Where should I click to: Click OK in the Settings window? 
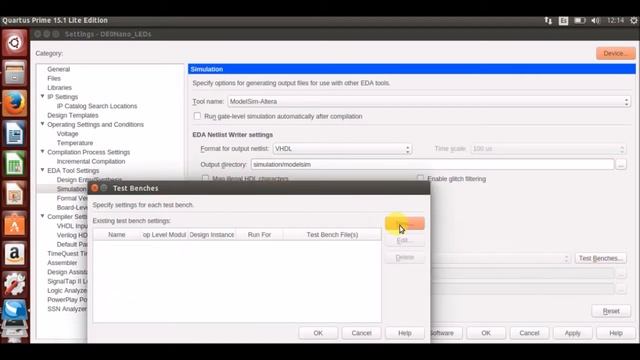486,333
